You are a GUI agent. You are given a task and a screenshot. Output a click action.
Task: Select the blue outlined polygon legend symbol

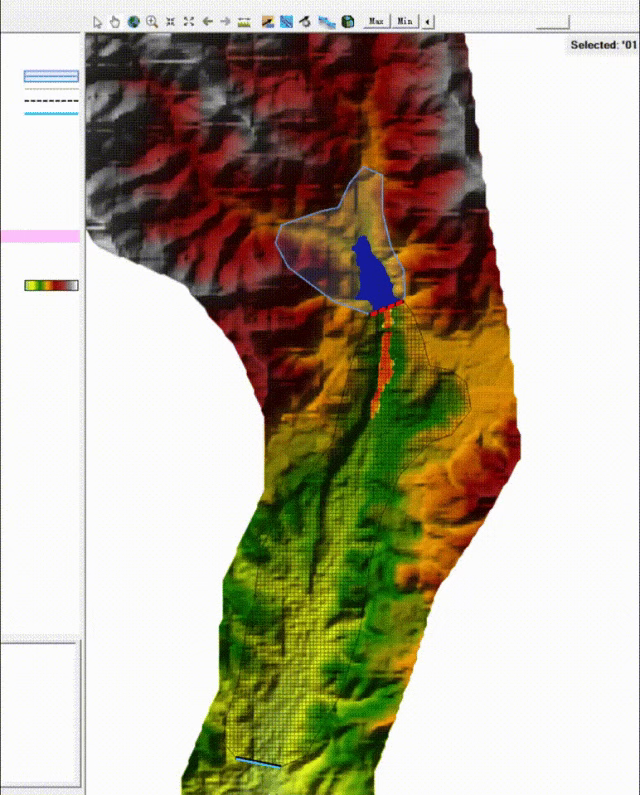pyautogui.click(x=51, y=76)
